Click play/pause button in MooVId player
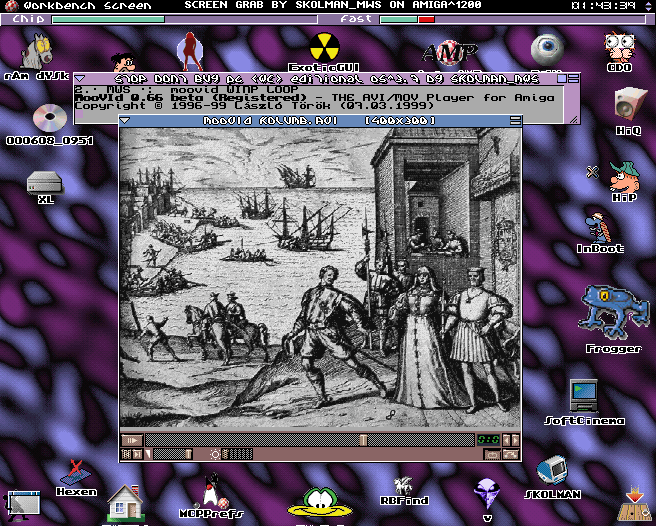656x526 pixels. [132, 440]
